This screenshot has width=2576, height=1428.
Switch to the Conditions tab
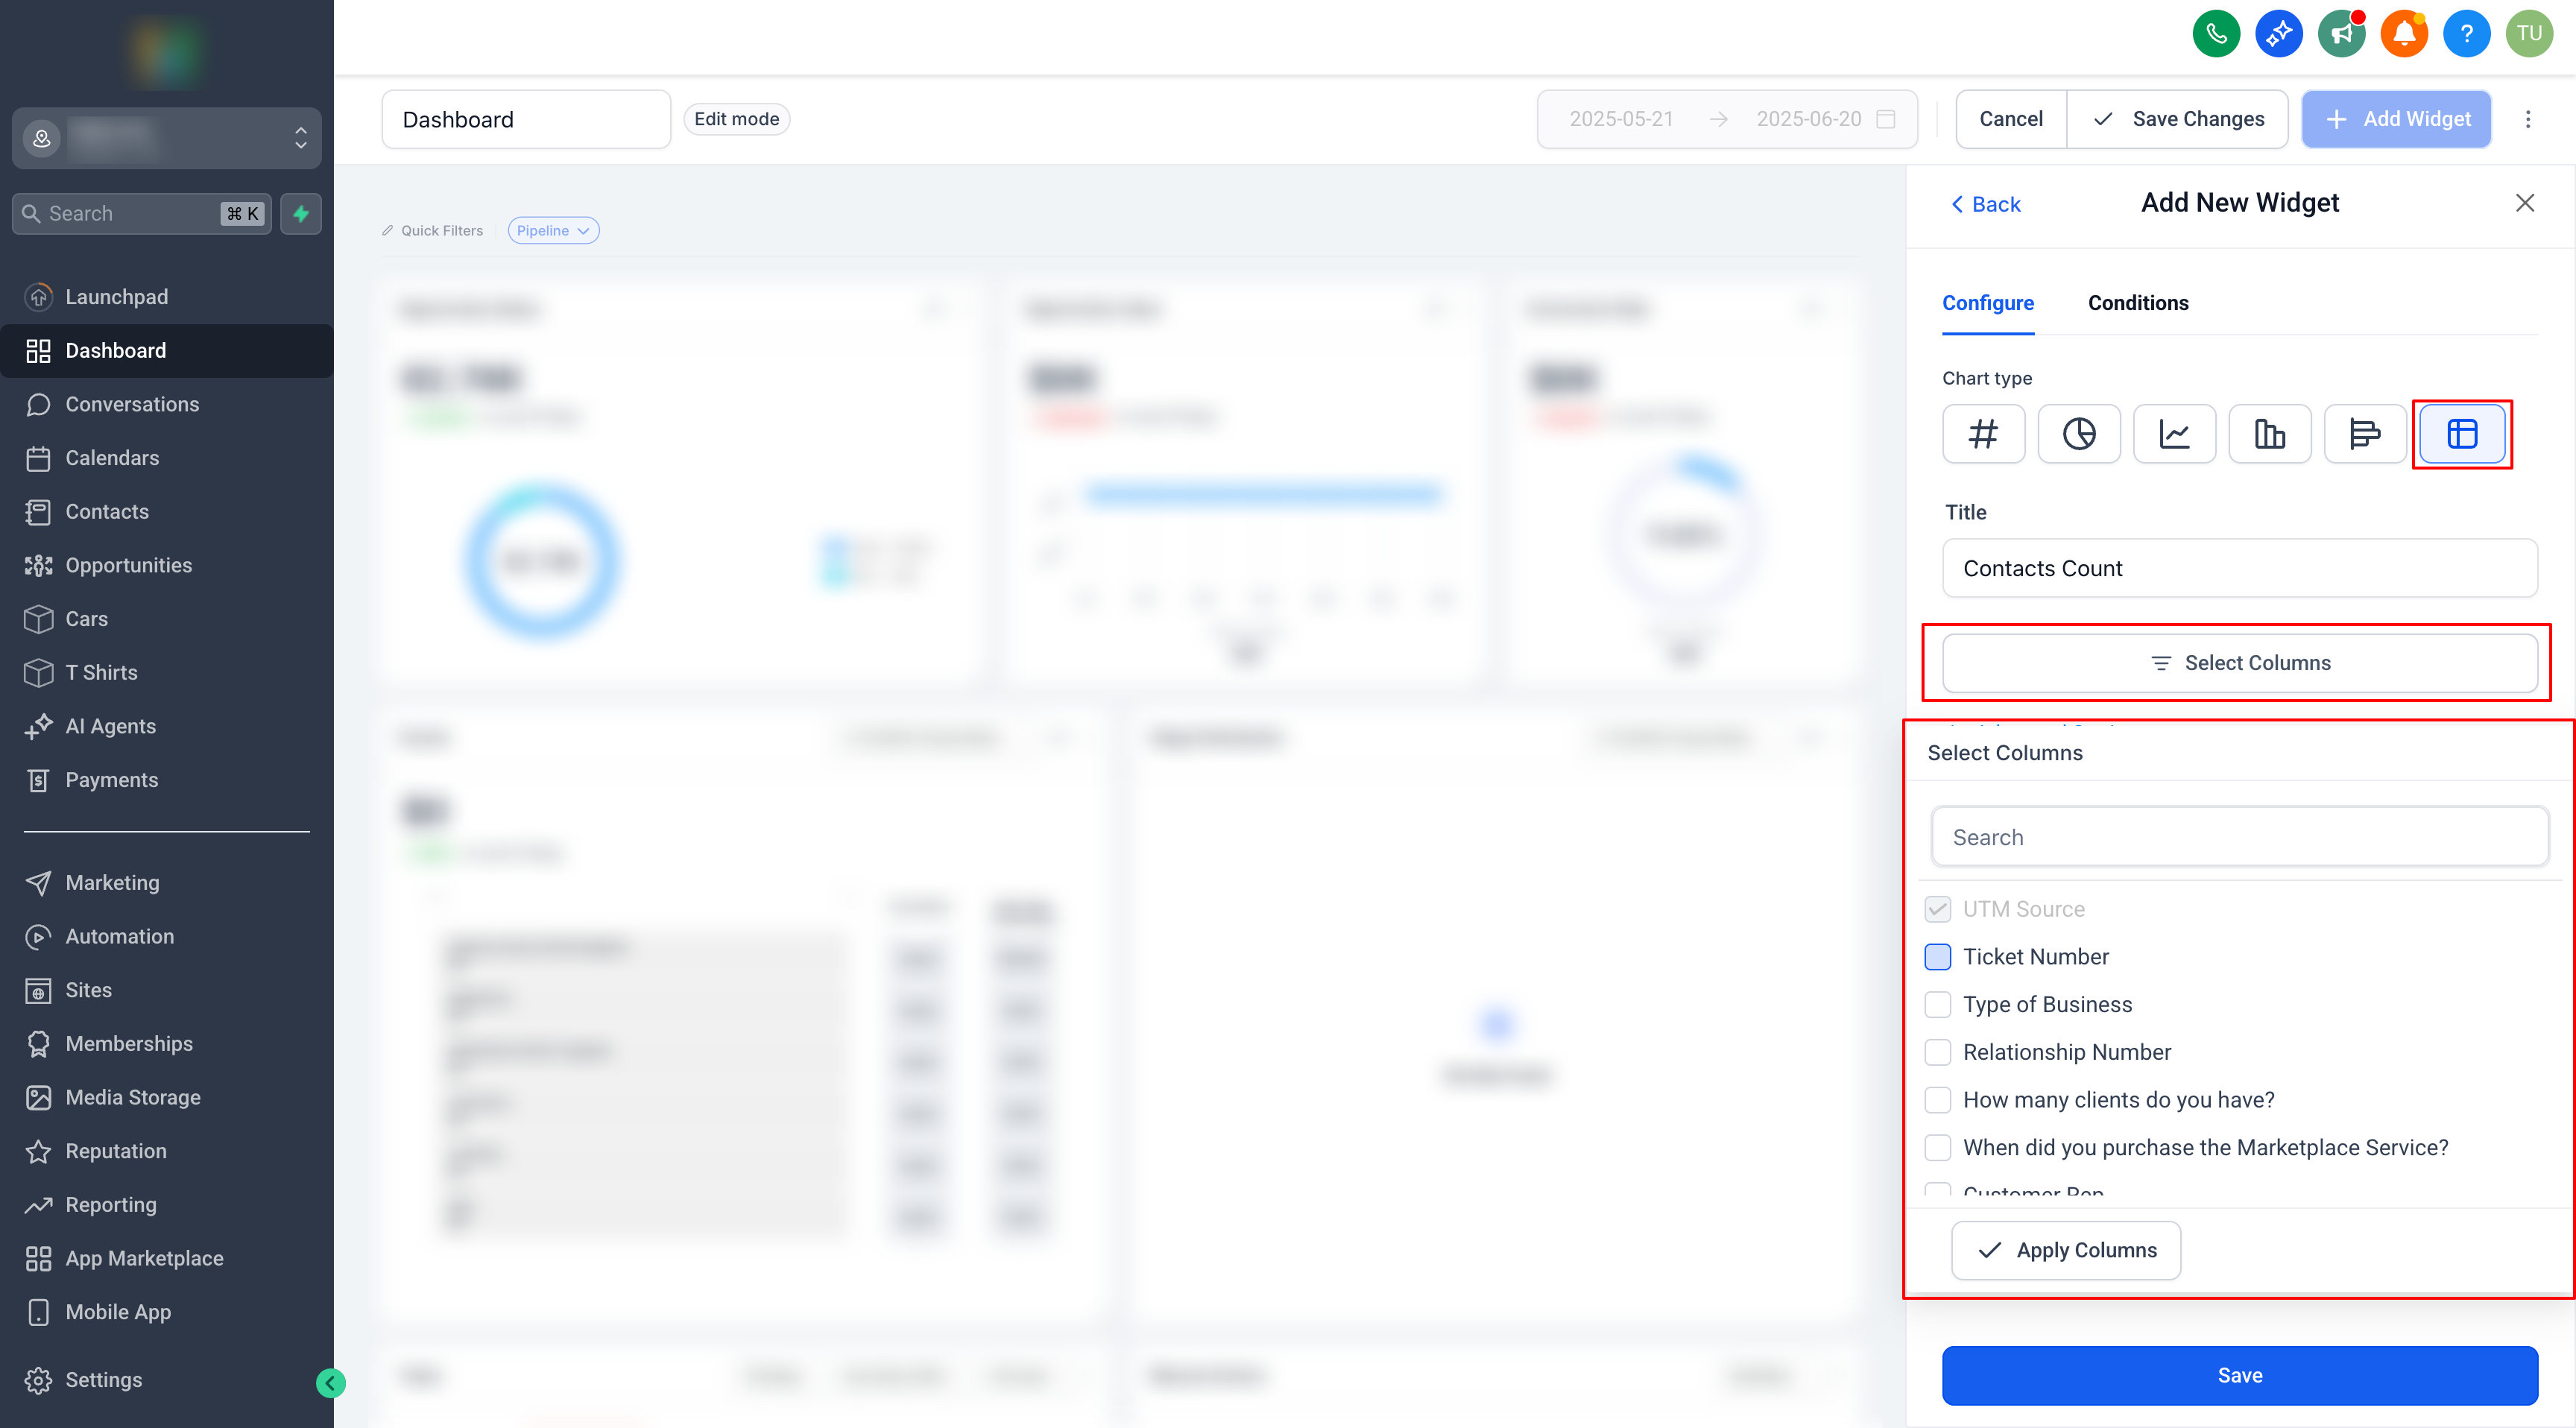[x=2138, y=303]
